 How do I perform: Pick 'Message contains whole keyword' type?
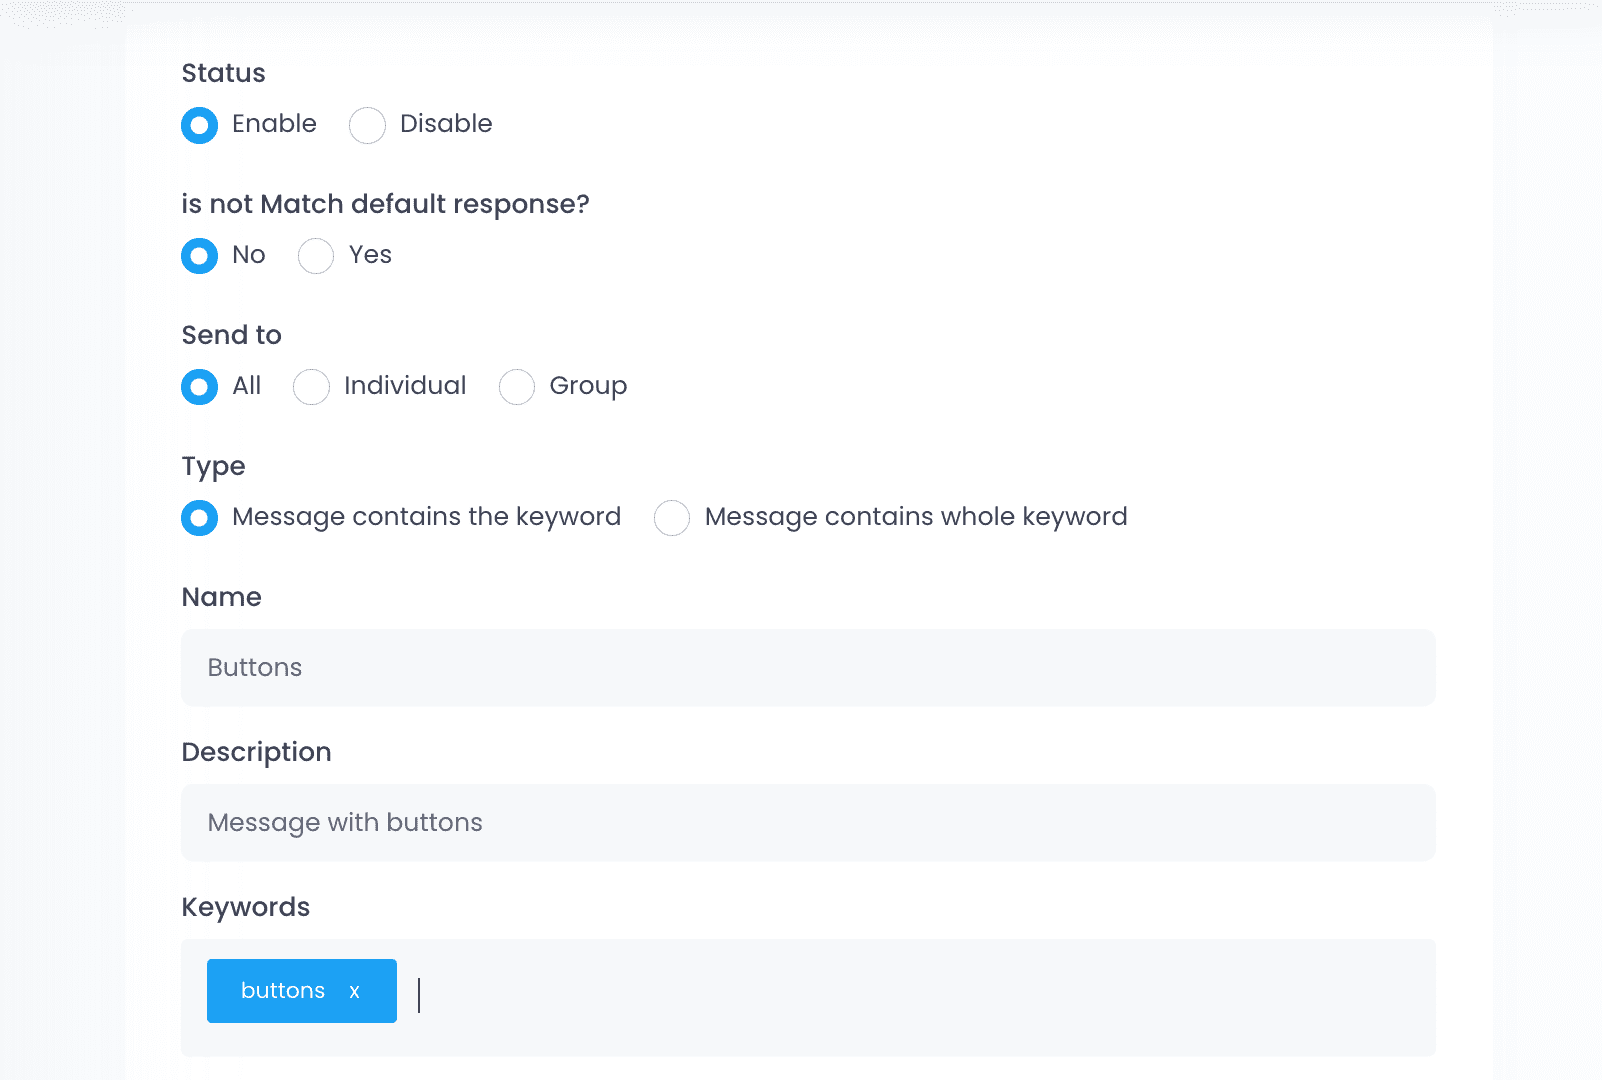[x=672, y=518]
